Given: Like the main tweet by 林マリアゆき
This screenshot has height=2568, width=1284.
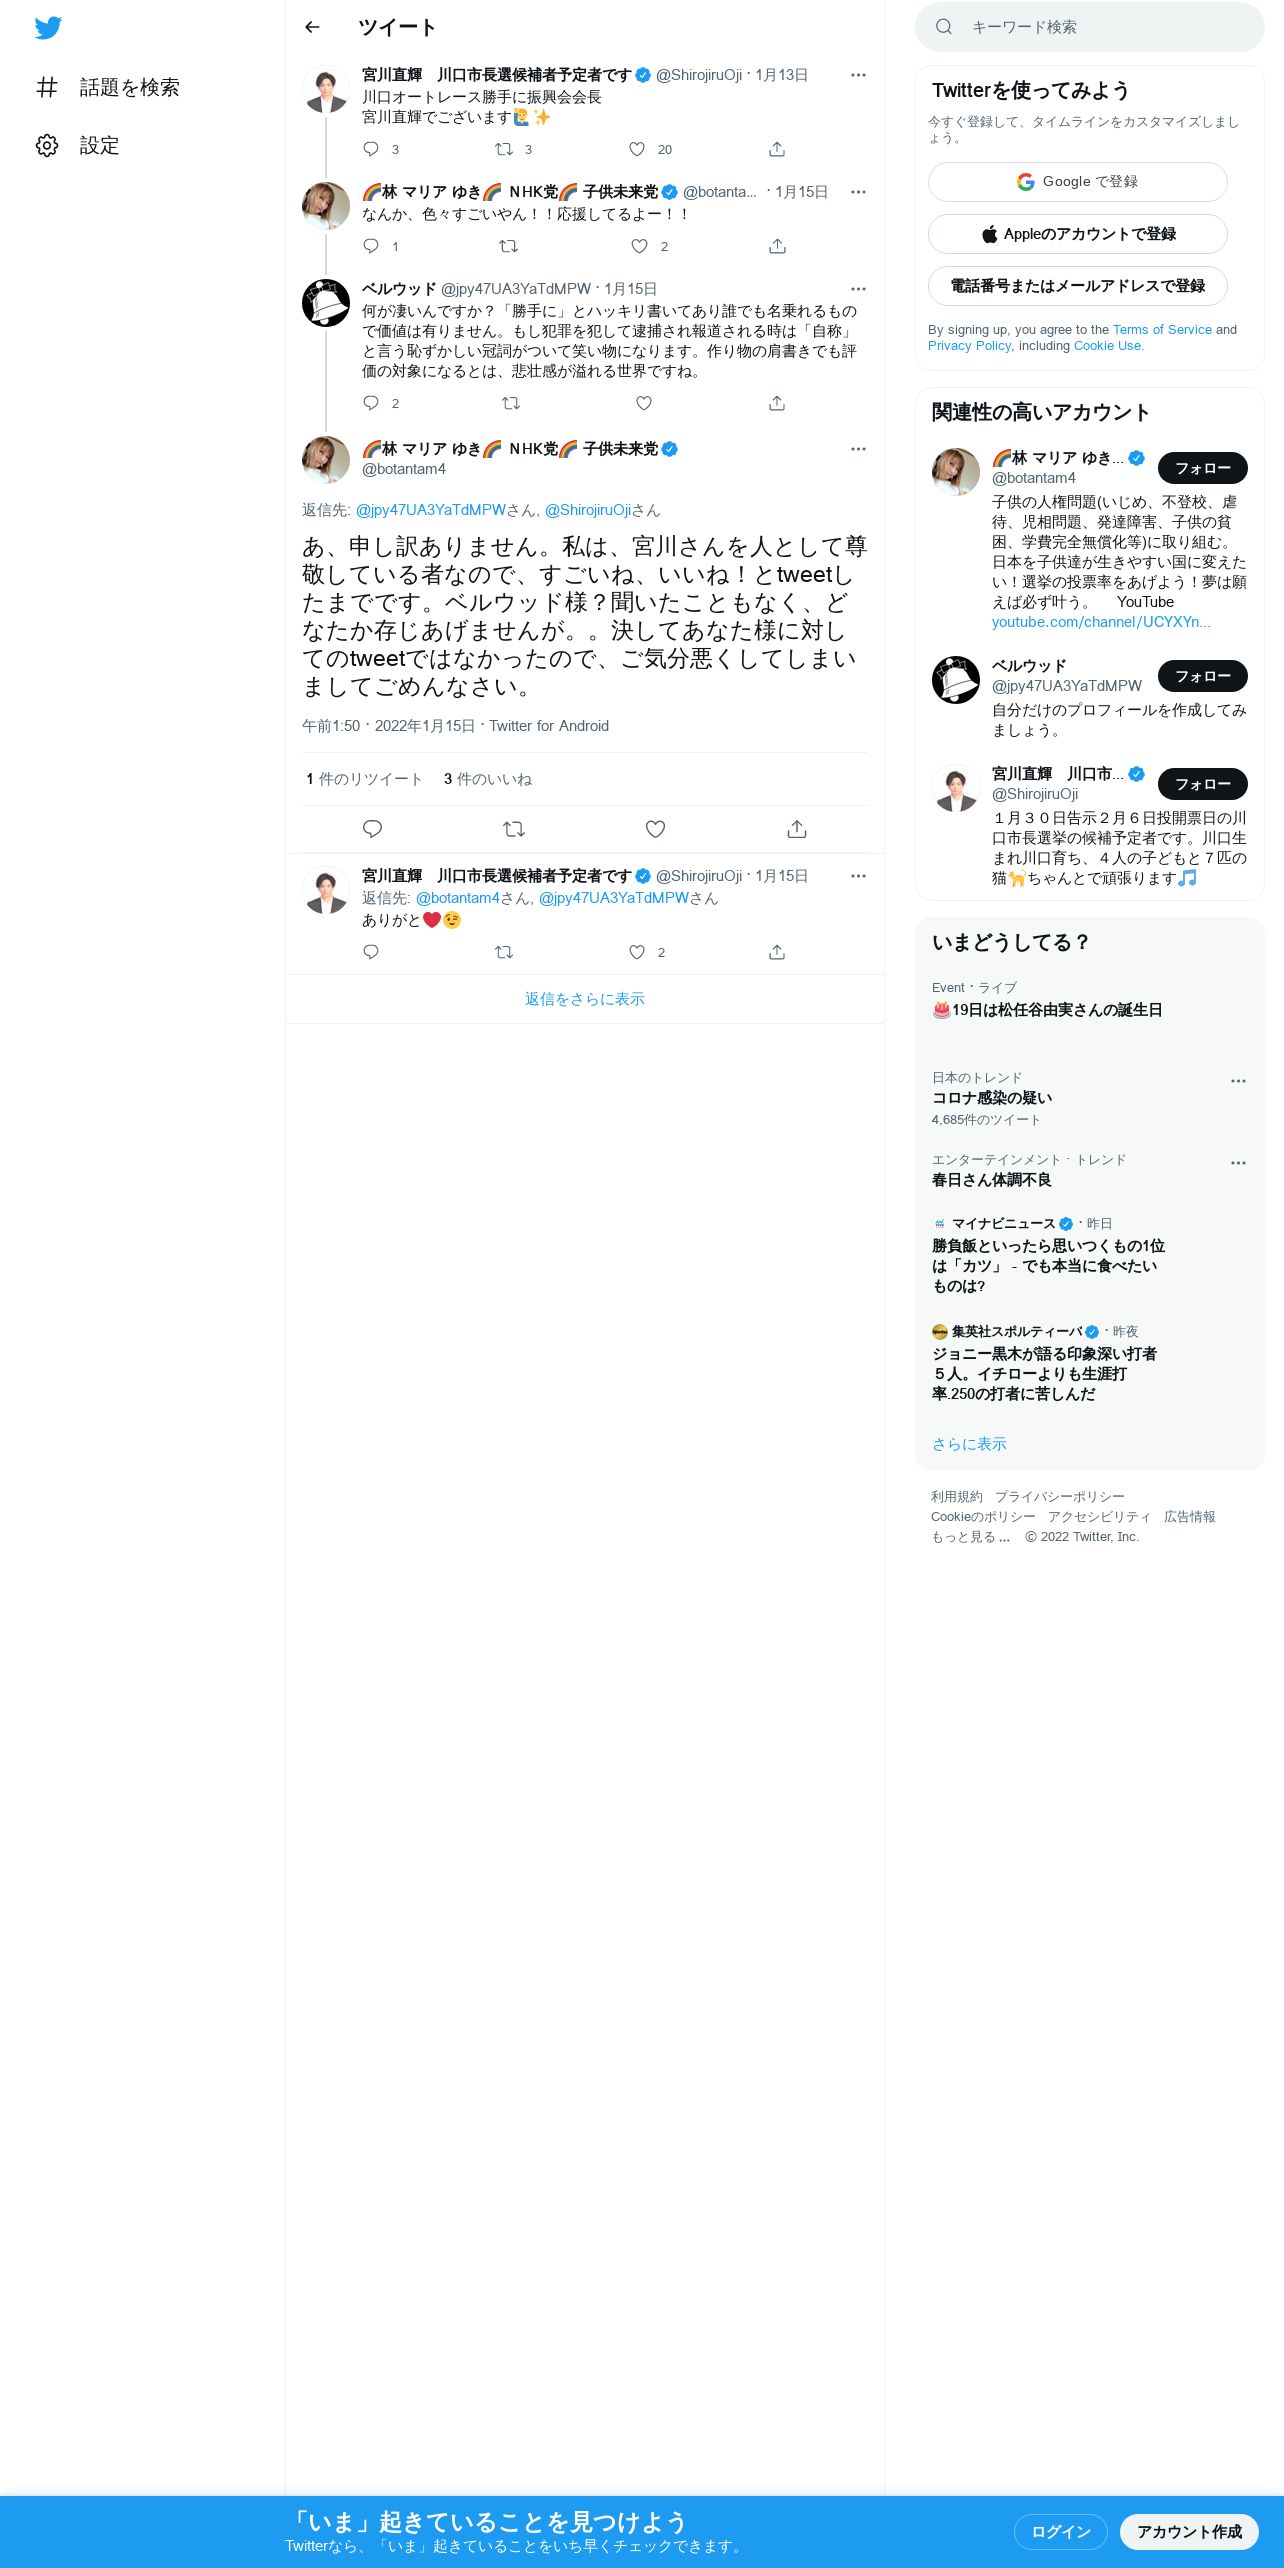Looking at the screenshot, I should point(655,829).
